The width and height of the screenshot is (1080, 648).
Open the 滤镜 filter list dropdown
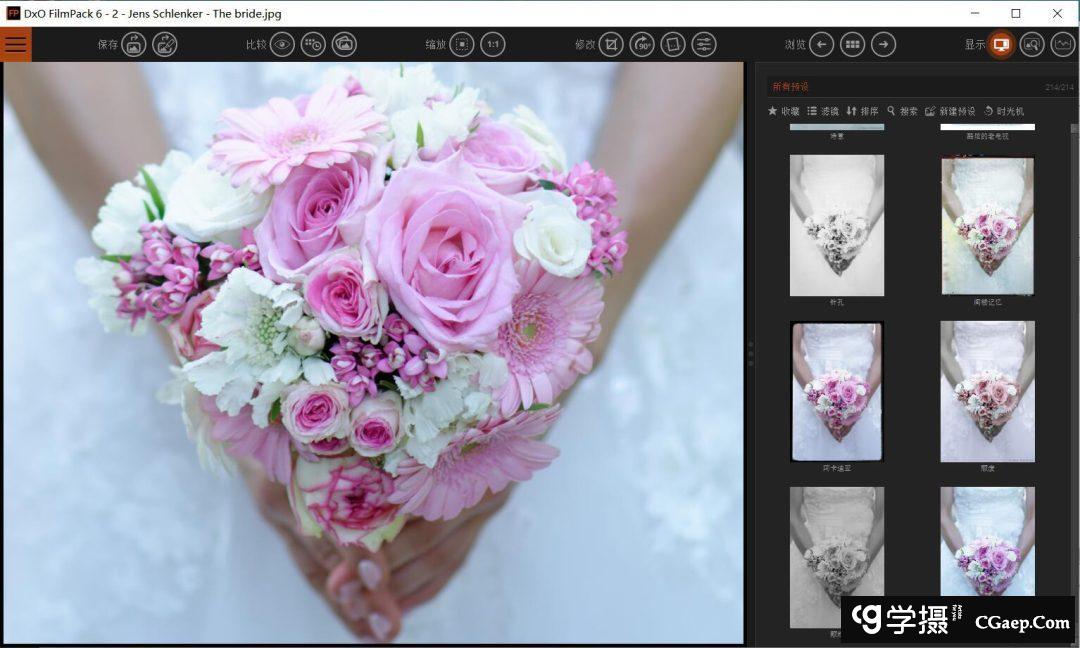point(823,111)
